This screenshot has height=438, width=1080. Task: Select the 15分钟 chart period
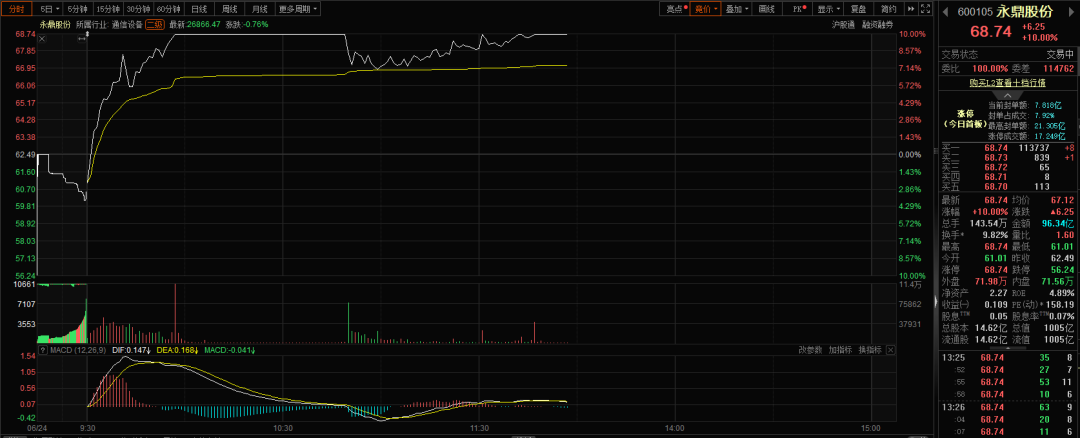click(x=108, y=9)
